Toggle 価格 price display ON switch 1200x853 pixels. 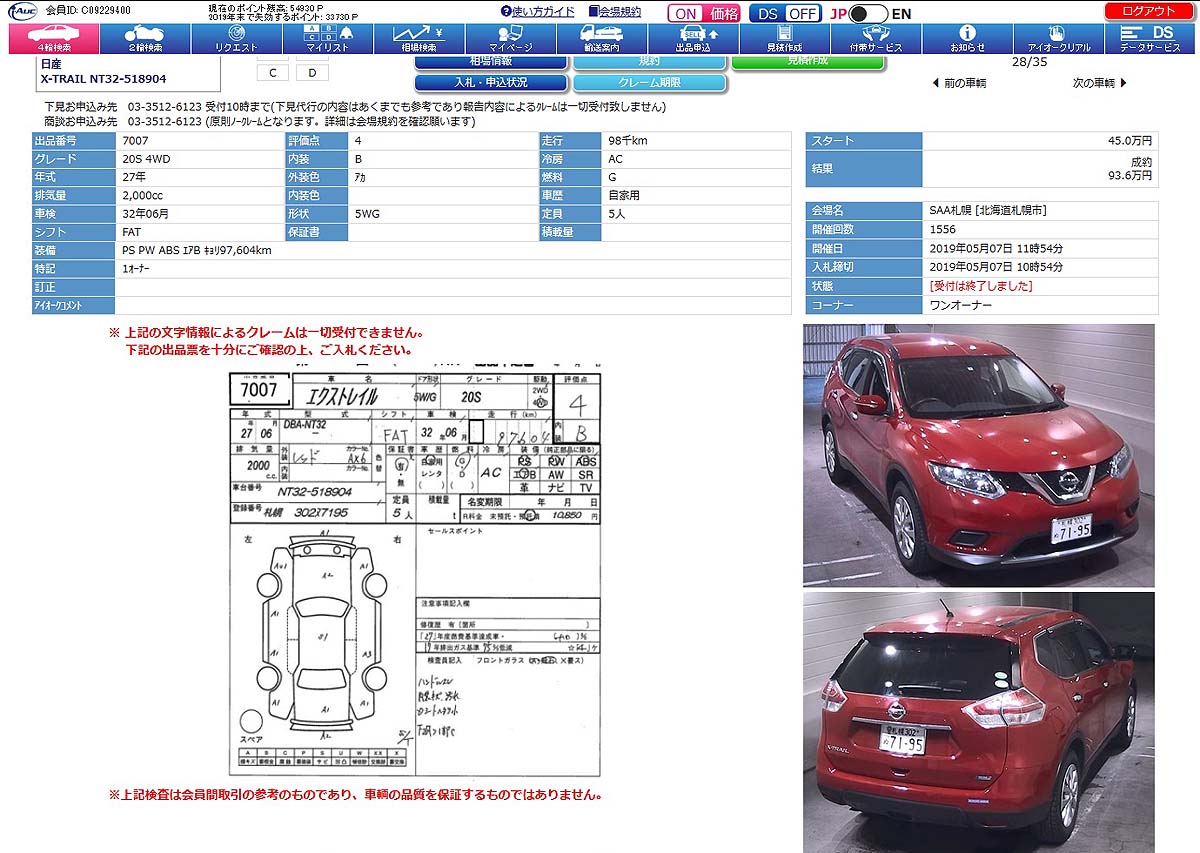pyautogui.click(x=705, y=13)
